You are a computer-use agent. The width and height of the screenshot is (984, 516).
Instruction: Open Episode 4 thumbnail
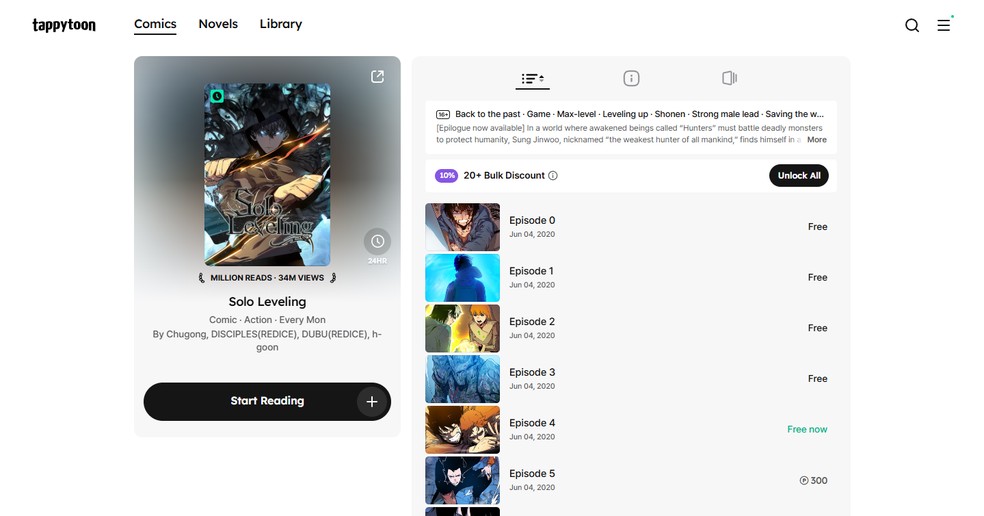pos(463,430)
